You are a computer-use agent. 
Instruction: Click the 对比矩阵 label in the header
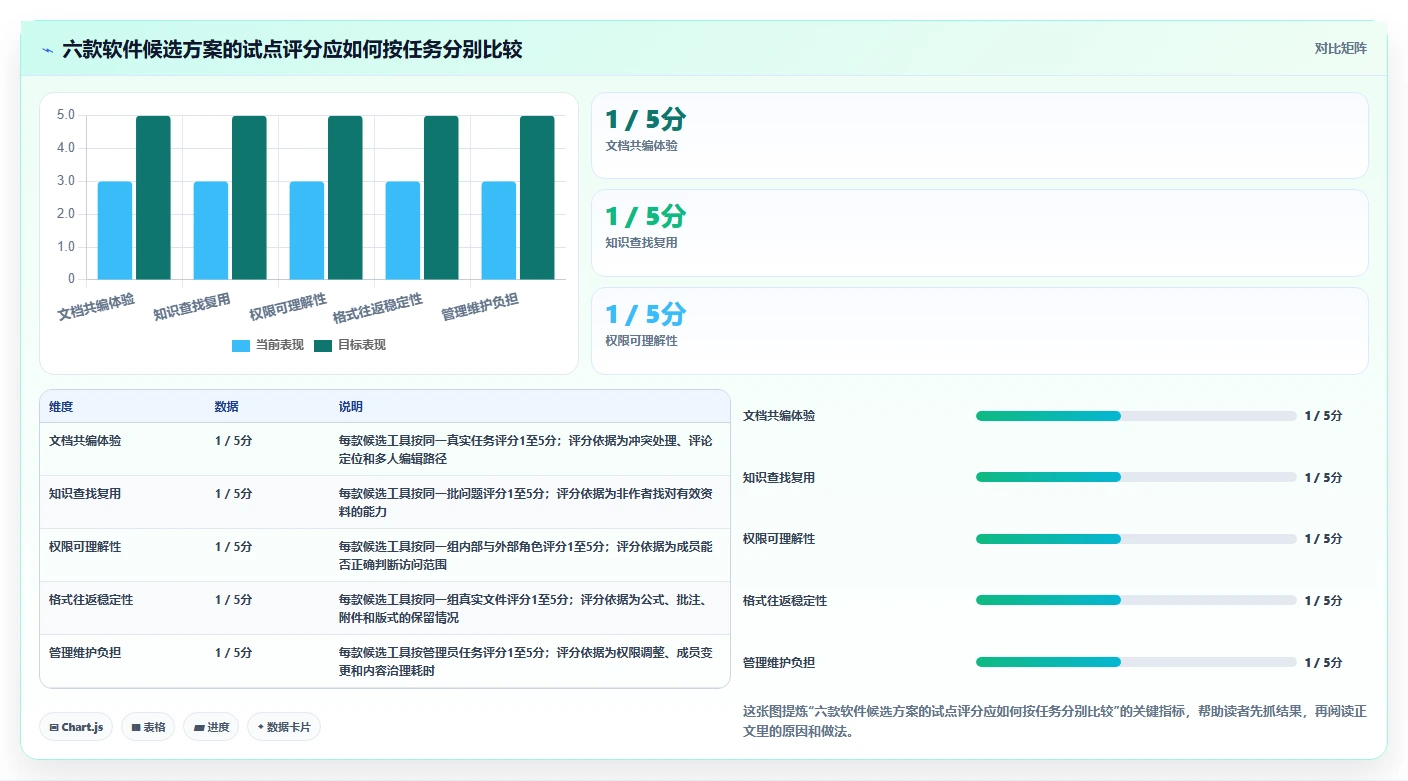click(1340, 48)
